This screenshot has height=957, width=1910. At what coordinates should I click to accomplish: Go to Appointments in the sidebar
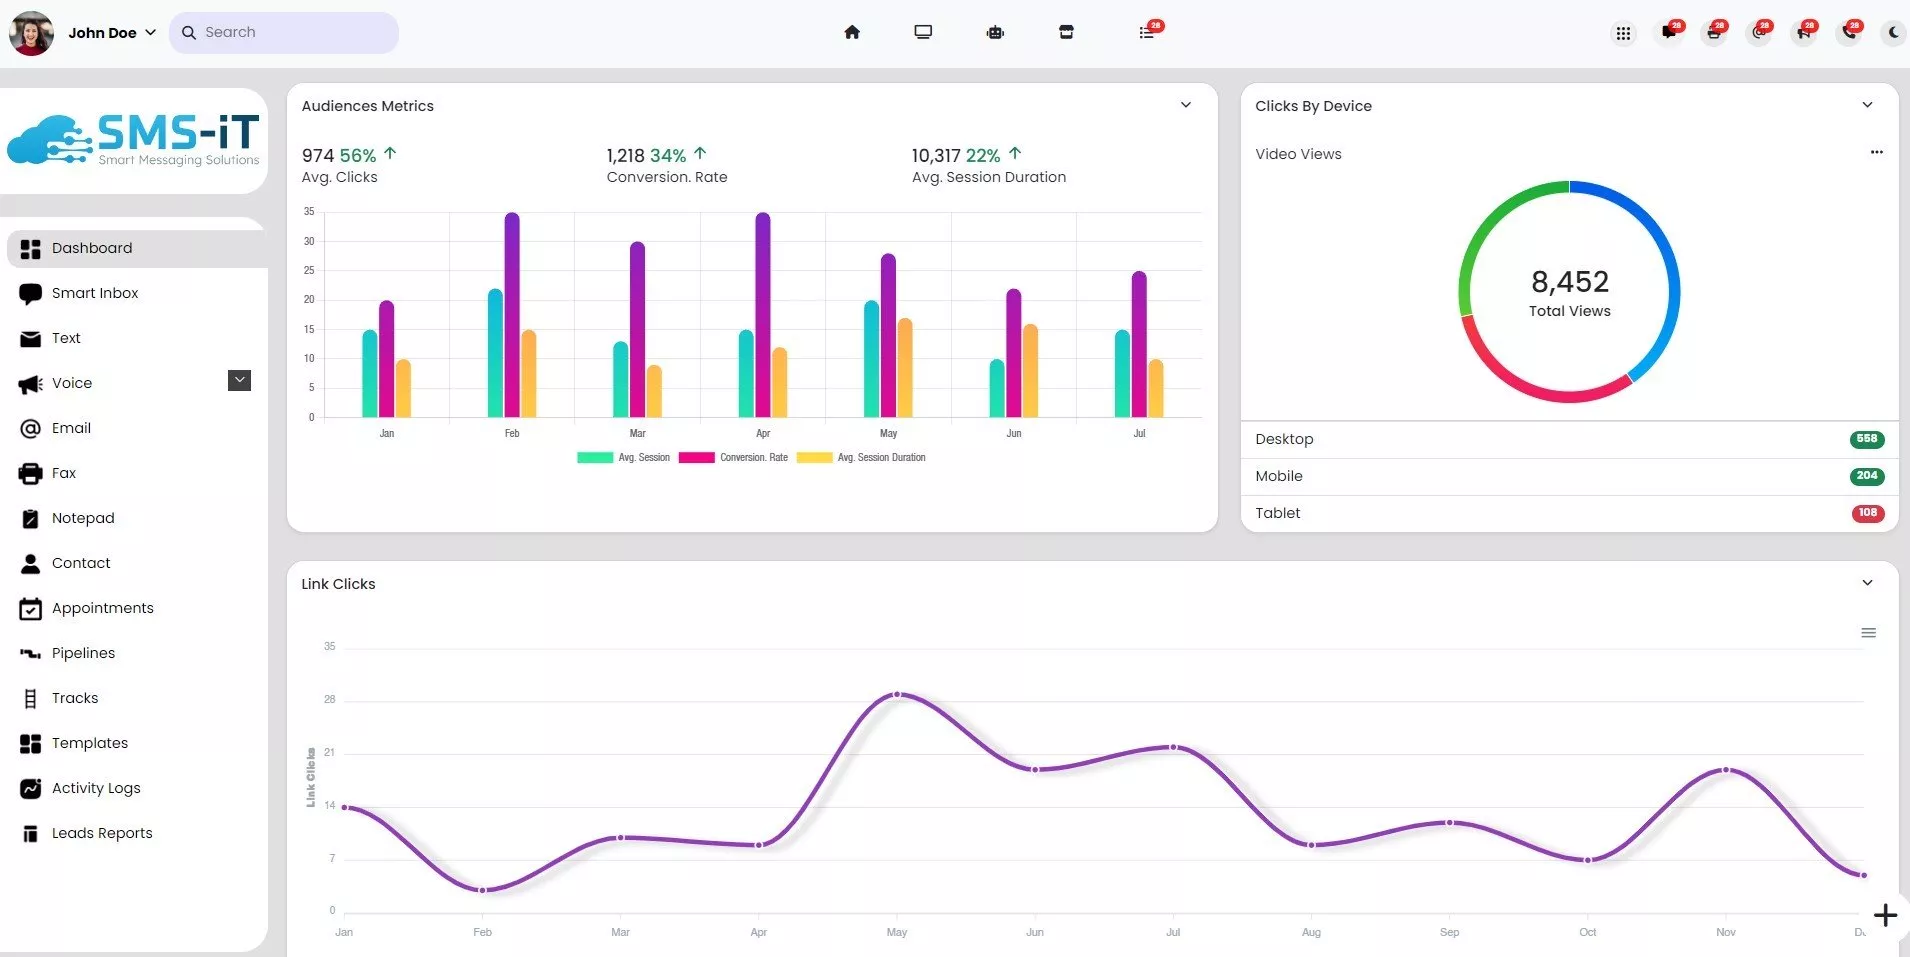tap(102, 608)
